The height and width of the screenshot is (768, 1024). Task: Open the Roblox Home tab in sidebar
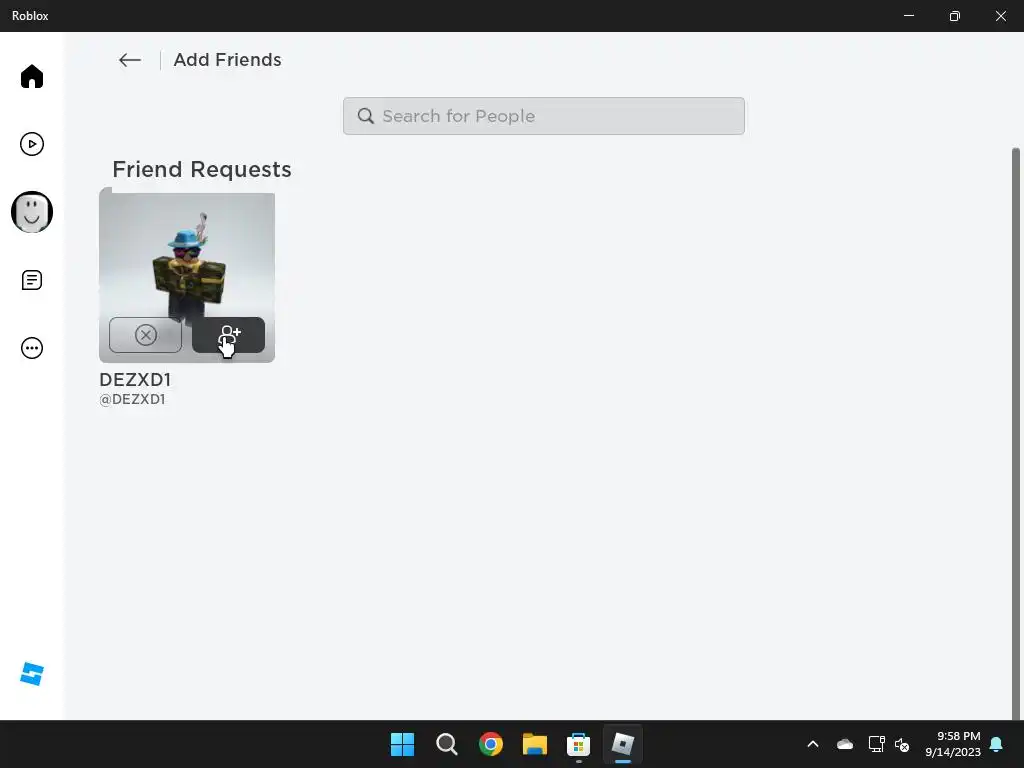click(x=31, y=76)
